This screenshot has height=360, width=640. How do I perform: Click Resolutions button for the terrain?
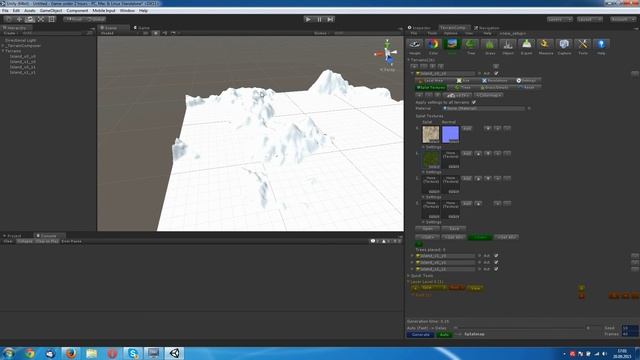(495, 80)
